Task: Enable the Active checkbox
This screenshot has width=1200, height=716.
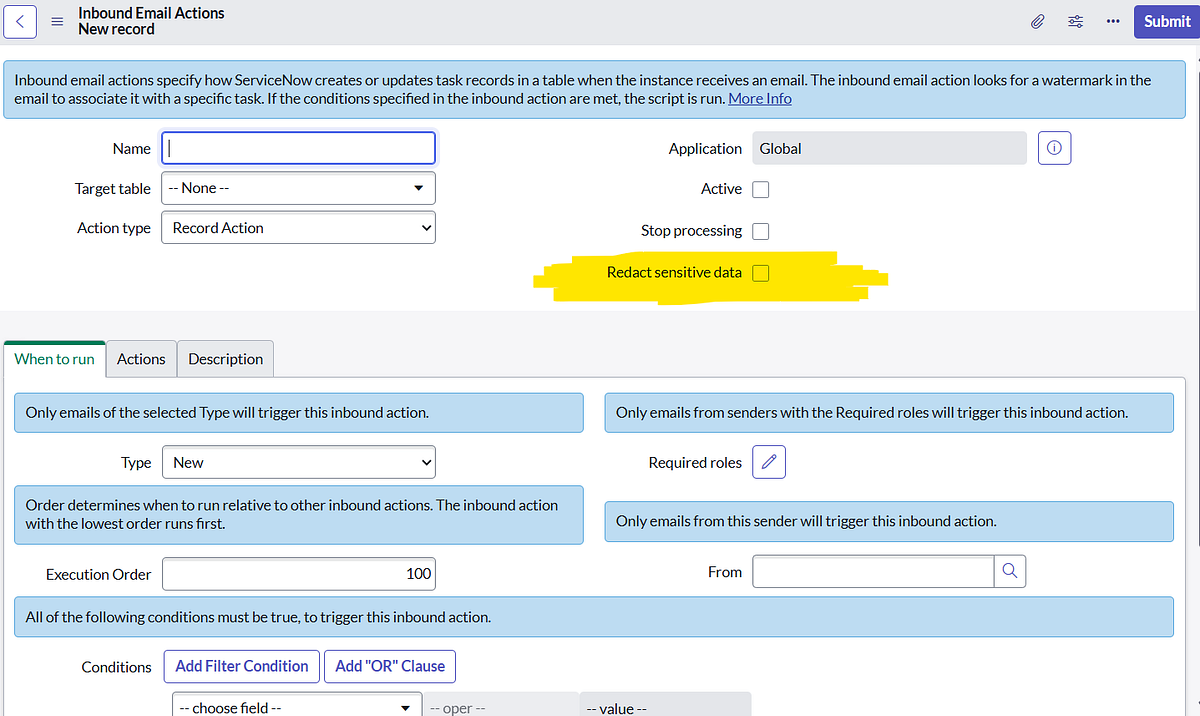Action: (760, 189)
